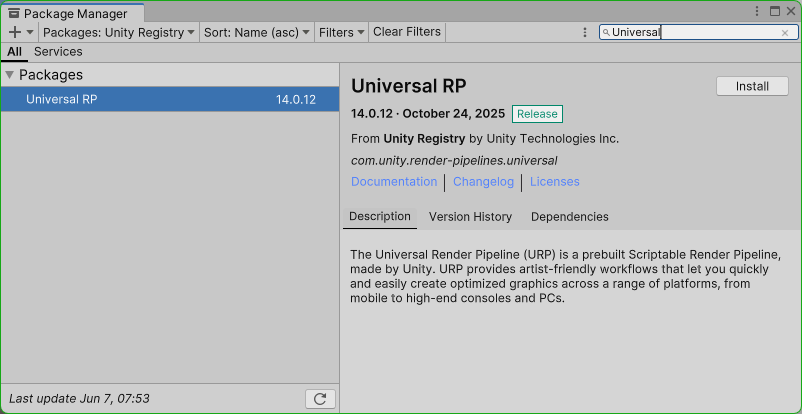Click the Universal RP heading in details
This screenshot has width=802, height=414.
point(409,86)
